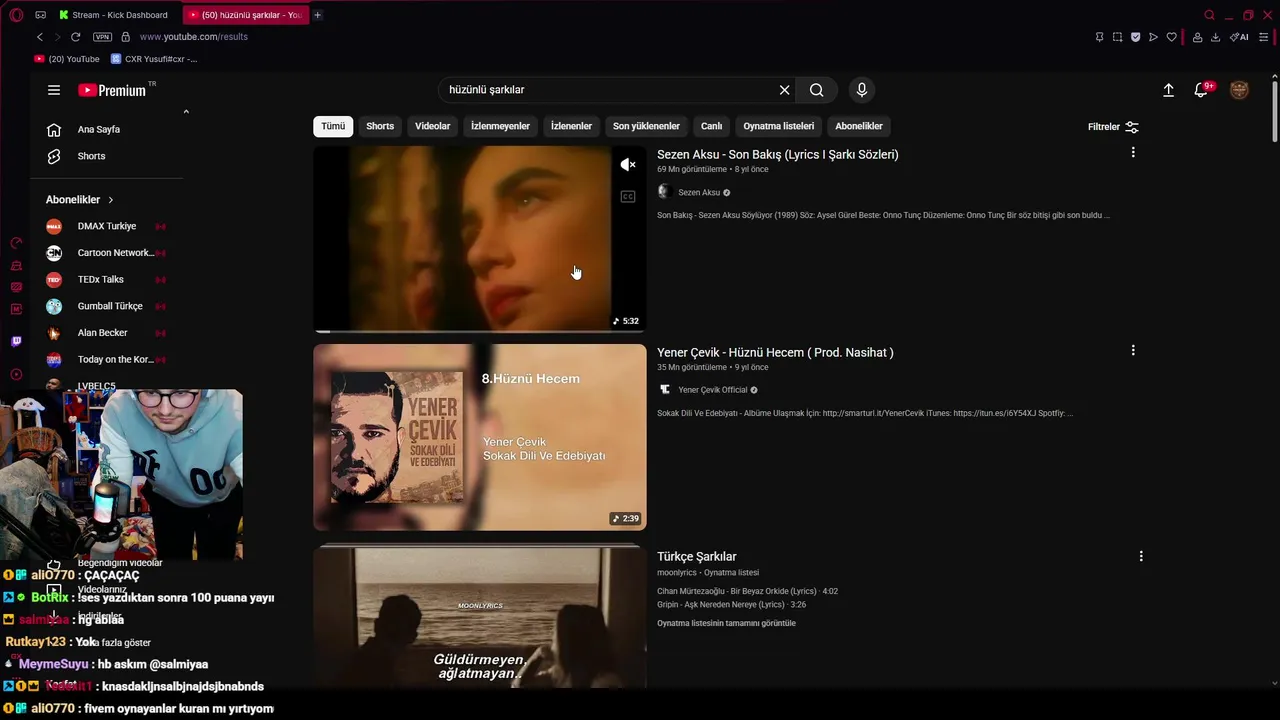Screen dimensions: 1280x720
Task: Reload the page with the refresh icon
Action: (x=75, y=37)
